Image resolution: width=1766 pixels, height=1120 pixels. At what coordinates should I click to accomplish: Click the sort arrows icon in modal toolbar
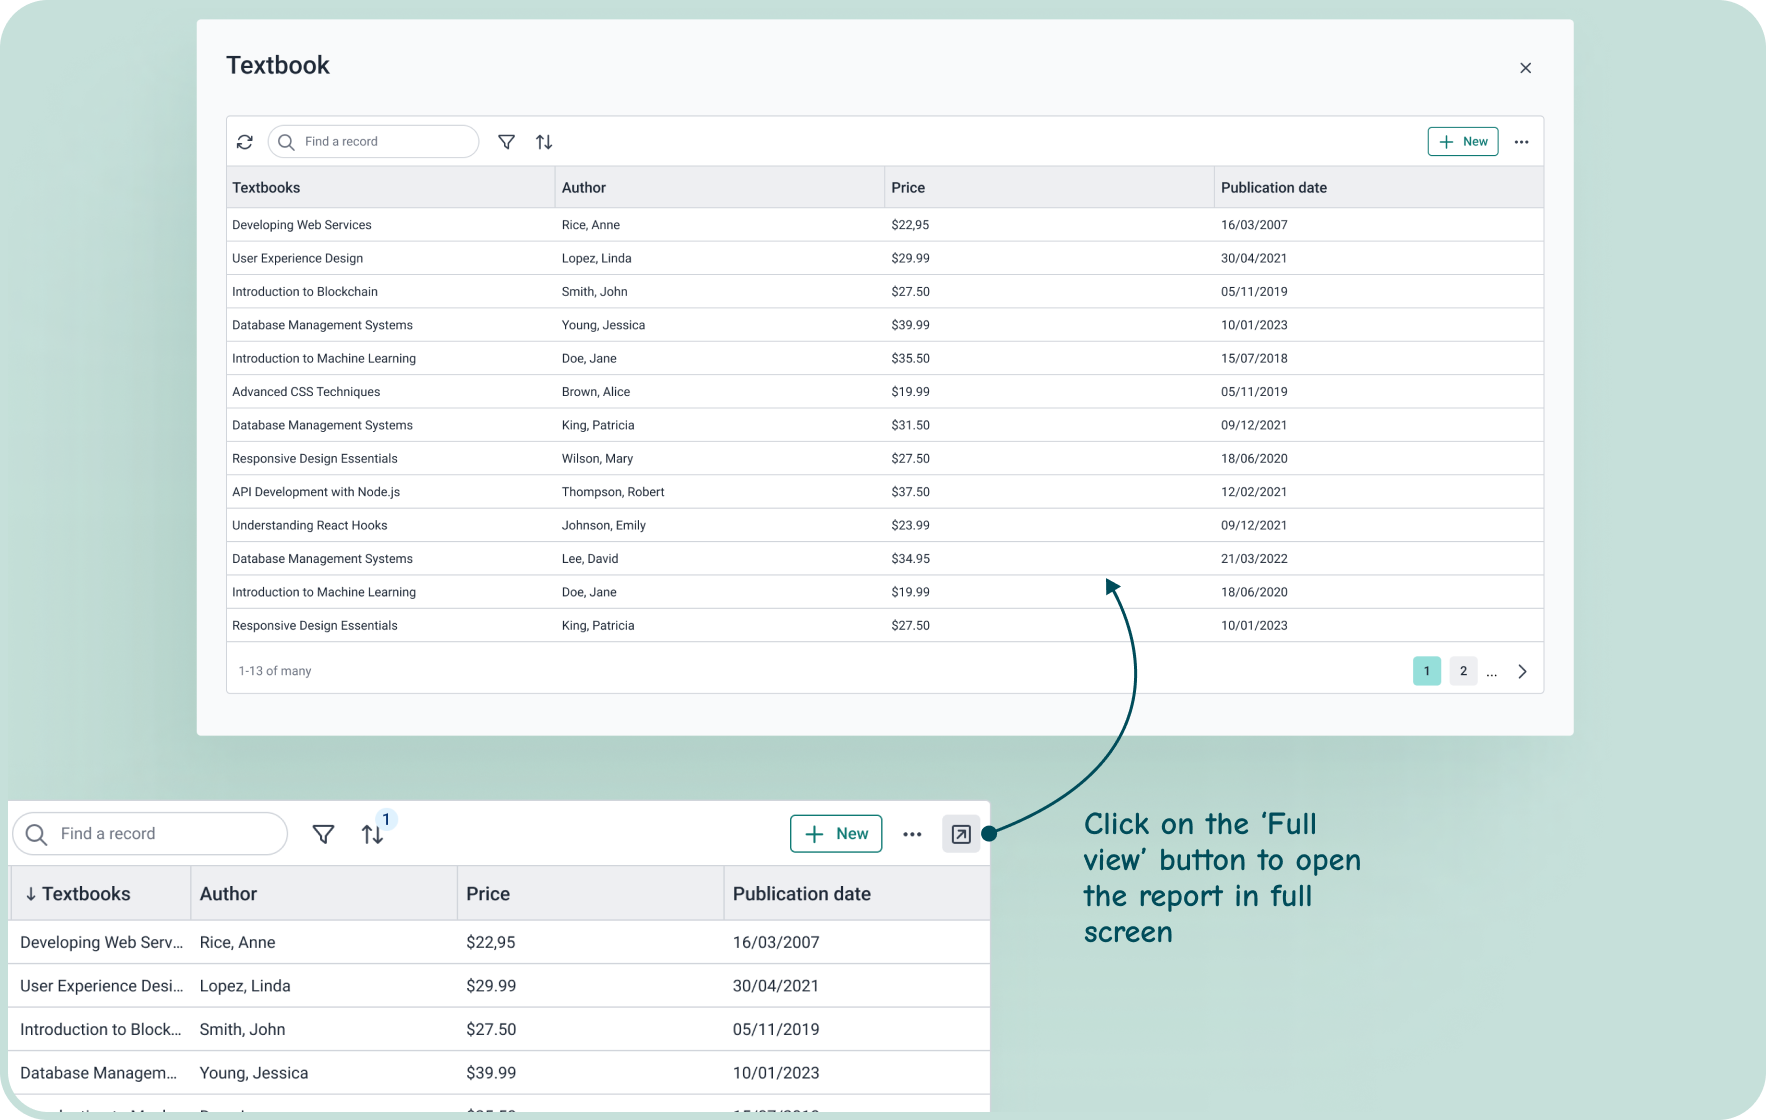click(x=544, y=142)
